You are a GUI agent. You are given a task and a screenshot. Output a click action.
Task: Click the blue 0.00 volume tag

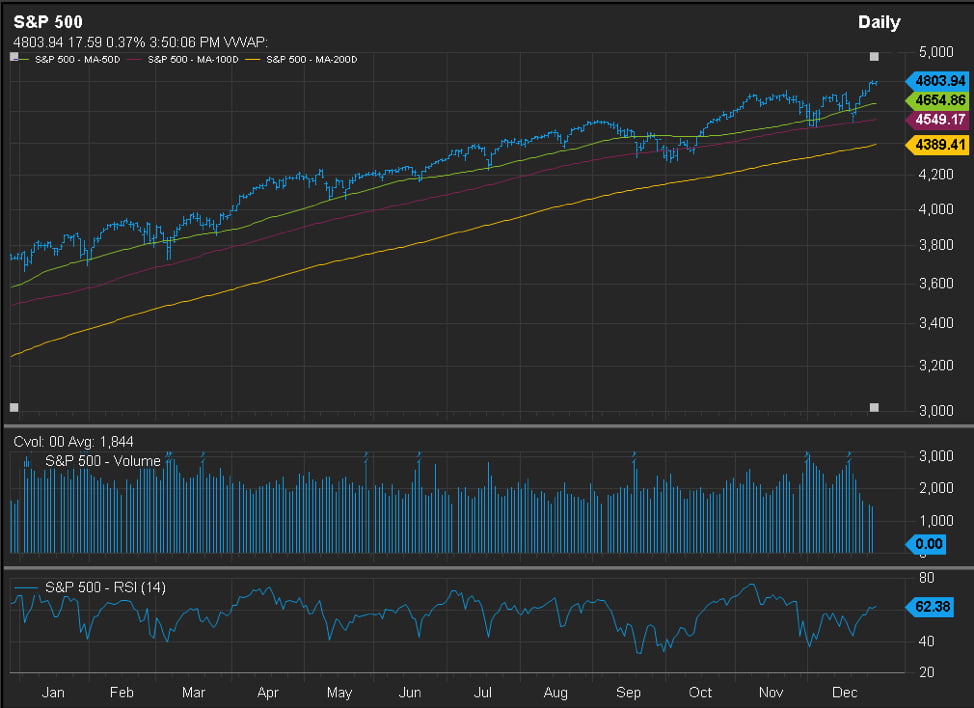pyautogui.click(x=926, y=544)
